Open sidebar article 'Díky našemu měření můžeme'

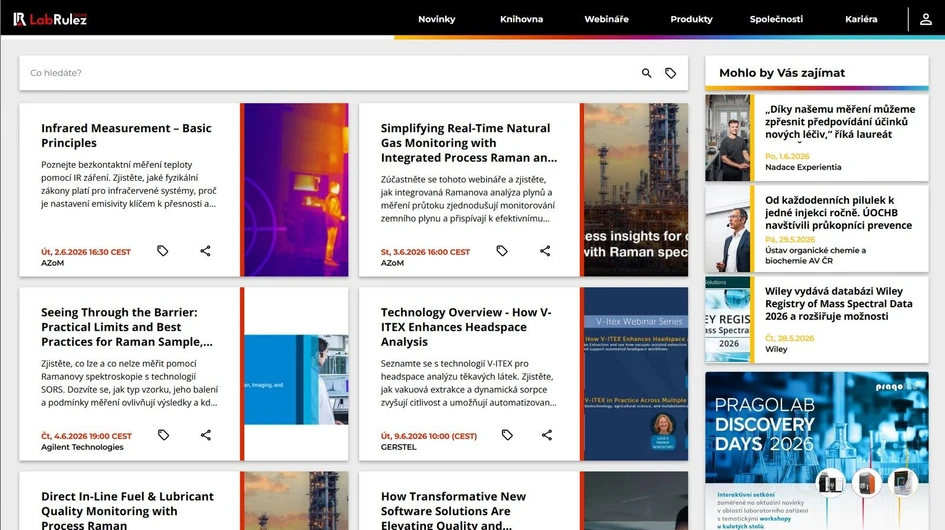pyautogui.click(x=840, y=122)
